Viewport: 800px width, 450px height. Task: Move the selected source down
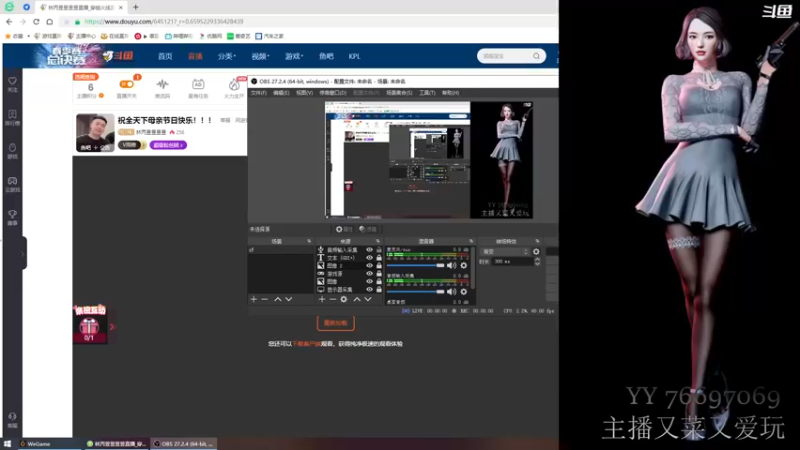click(368, 299)
